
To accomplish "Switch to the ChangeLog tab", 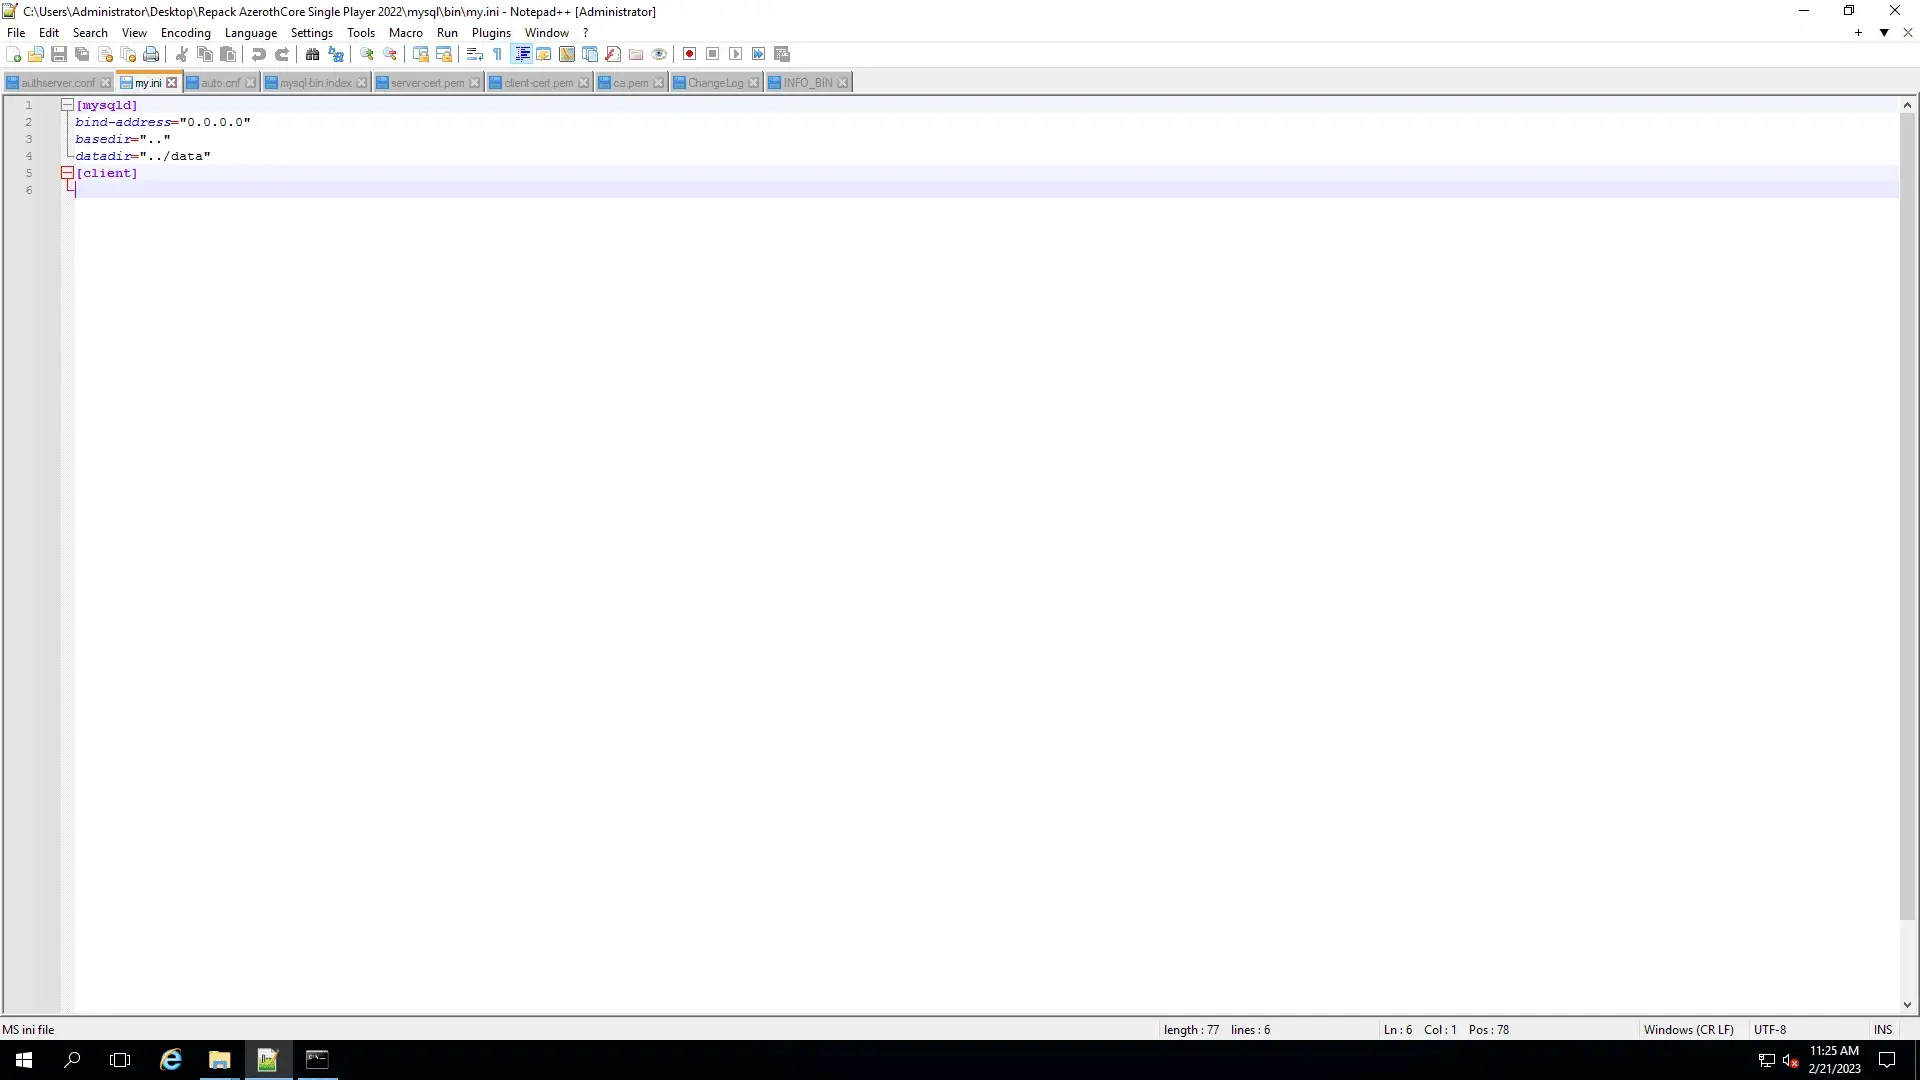I will (715, 83).
